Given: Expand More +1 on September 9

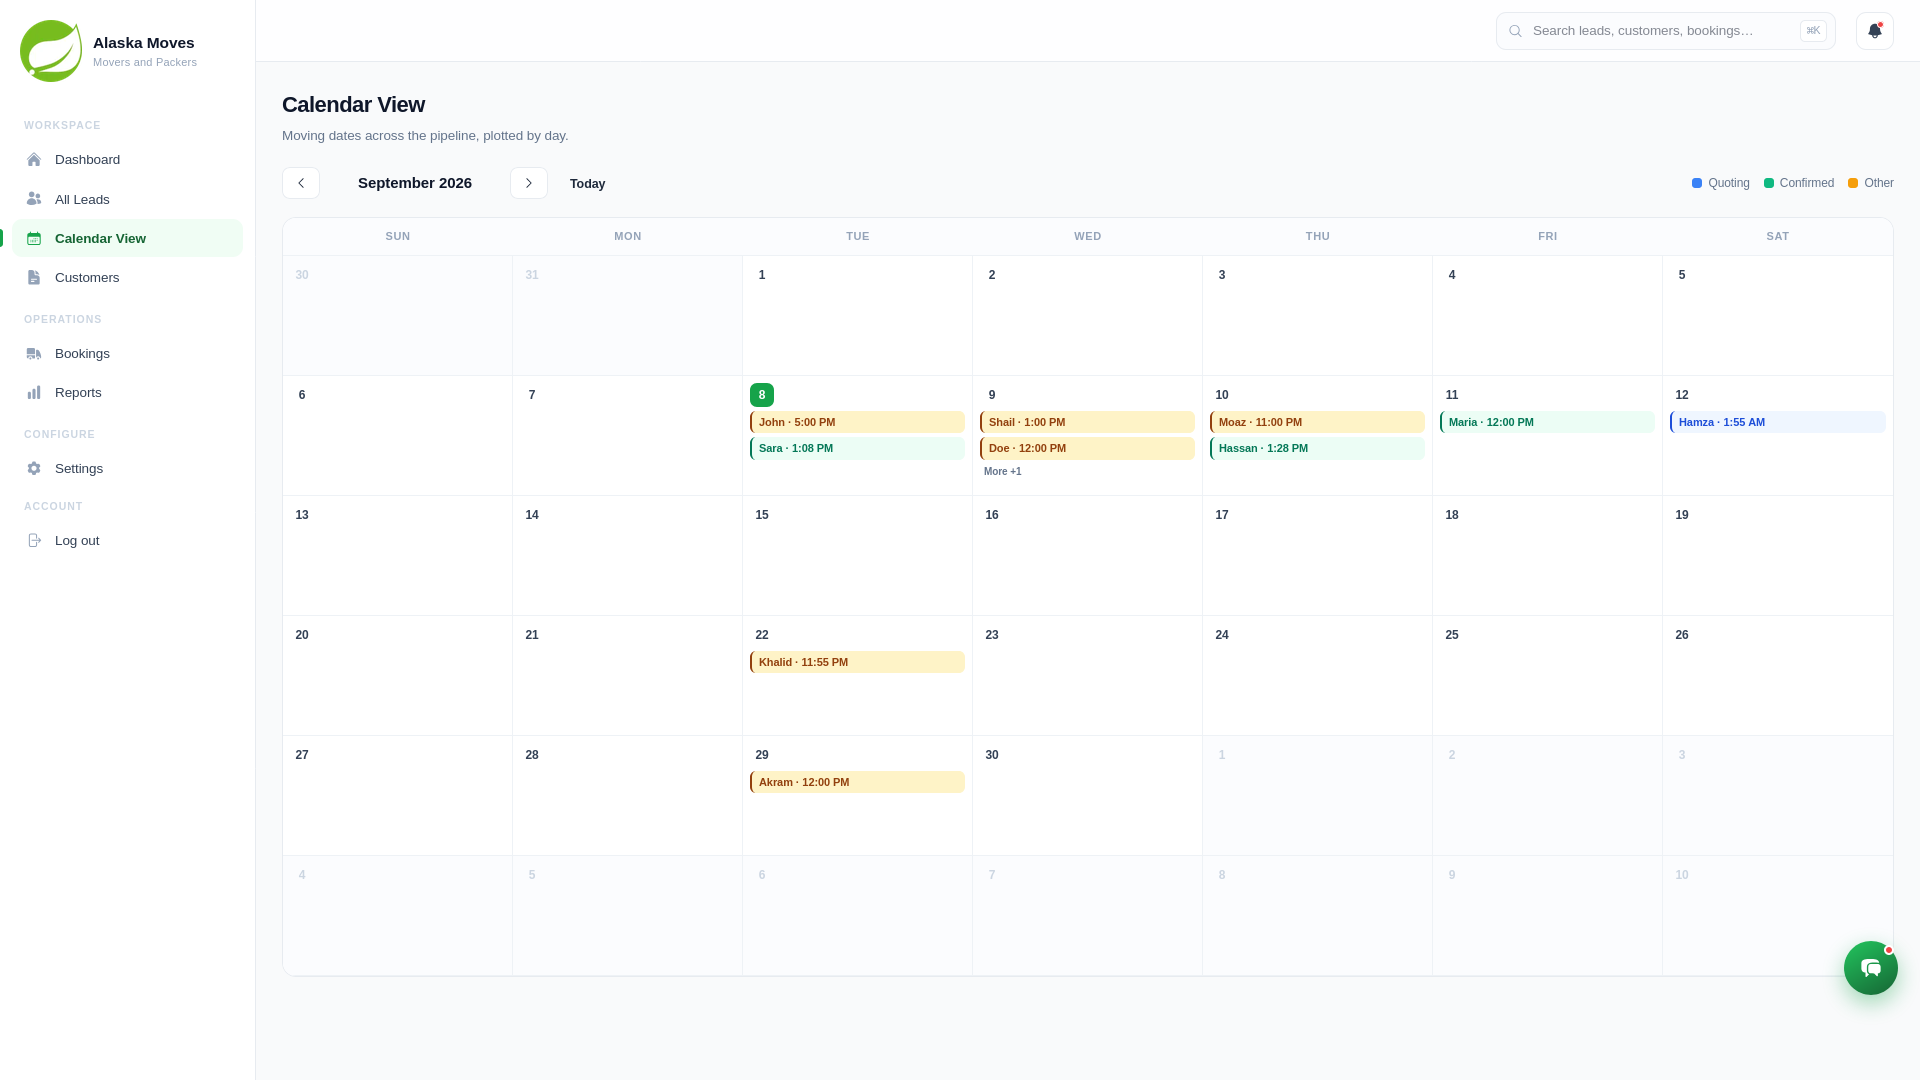Looking at the screenshot, I should coord(1002,472).
